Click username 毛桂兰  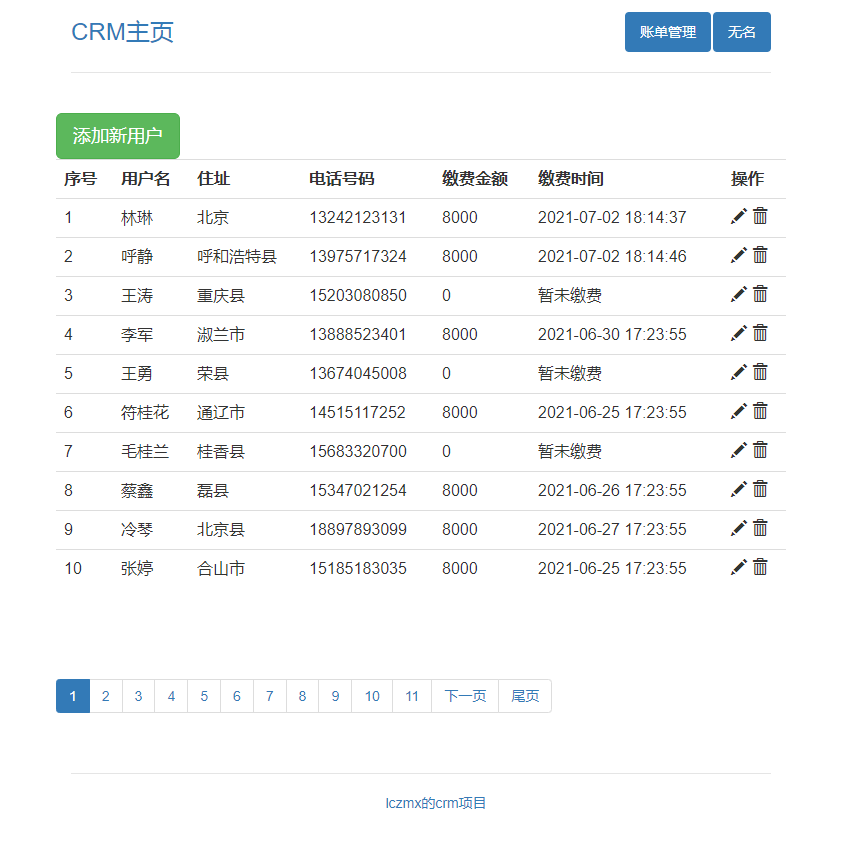point(145,451)
